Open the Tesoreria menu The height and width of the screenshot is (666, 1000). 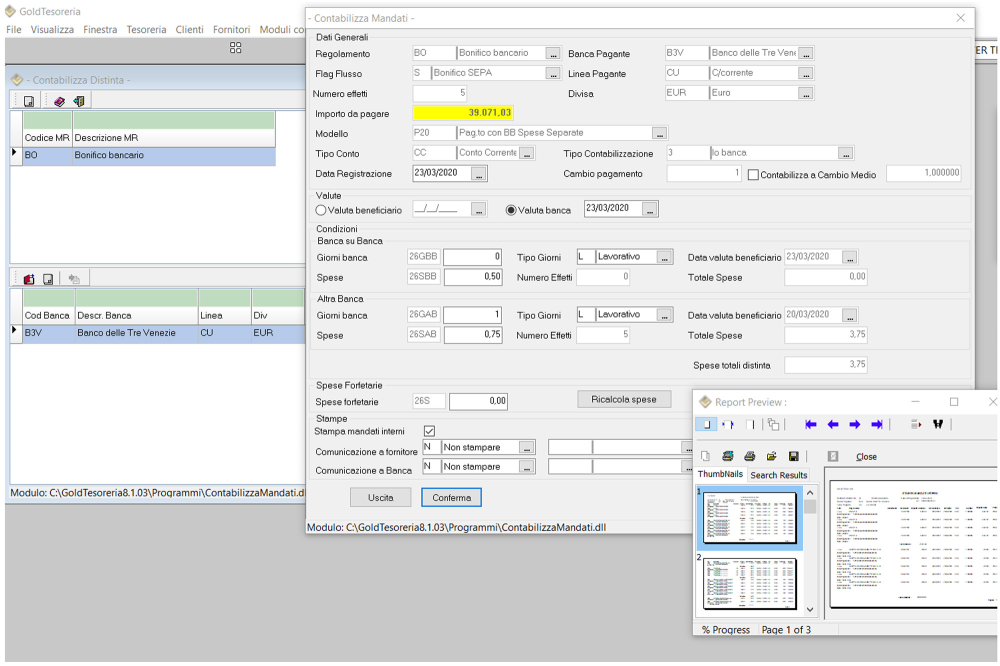pos(146,30)
